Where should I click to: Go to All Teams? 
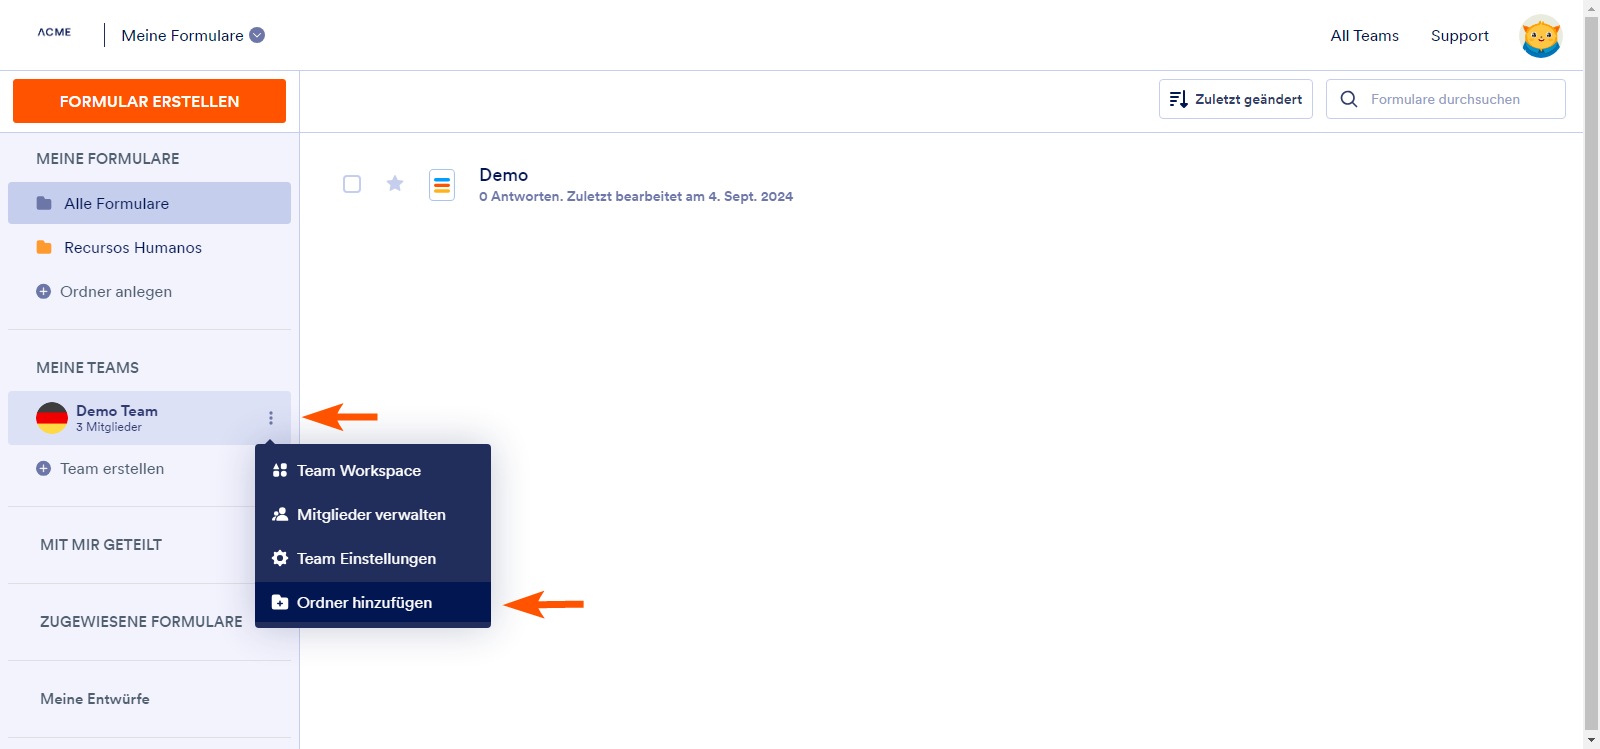pos(1364,36)
